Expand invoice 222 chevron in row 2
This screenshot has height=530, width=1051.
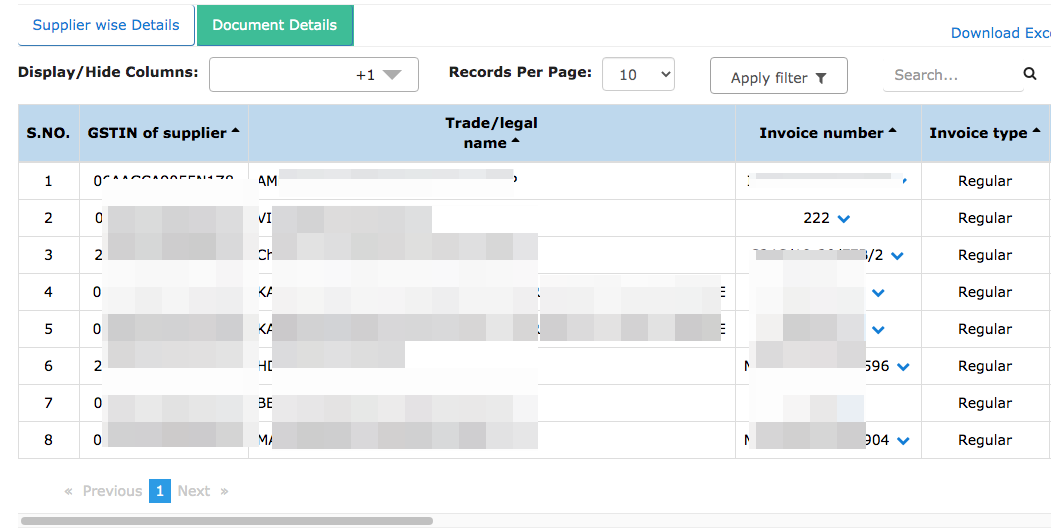(x=844, y=219)
